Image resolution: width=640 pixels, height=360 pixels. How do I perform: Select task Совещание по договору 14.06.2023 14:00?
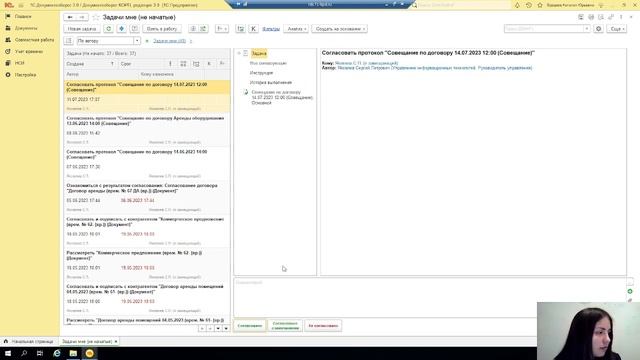(147, 164)
